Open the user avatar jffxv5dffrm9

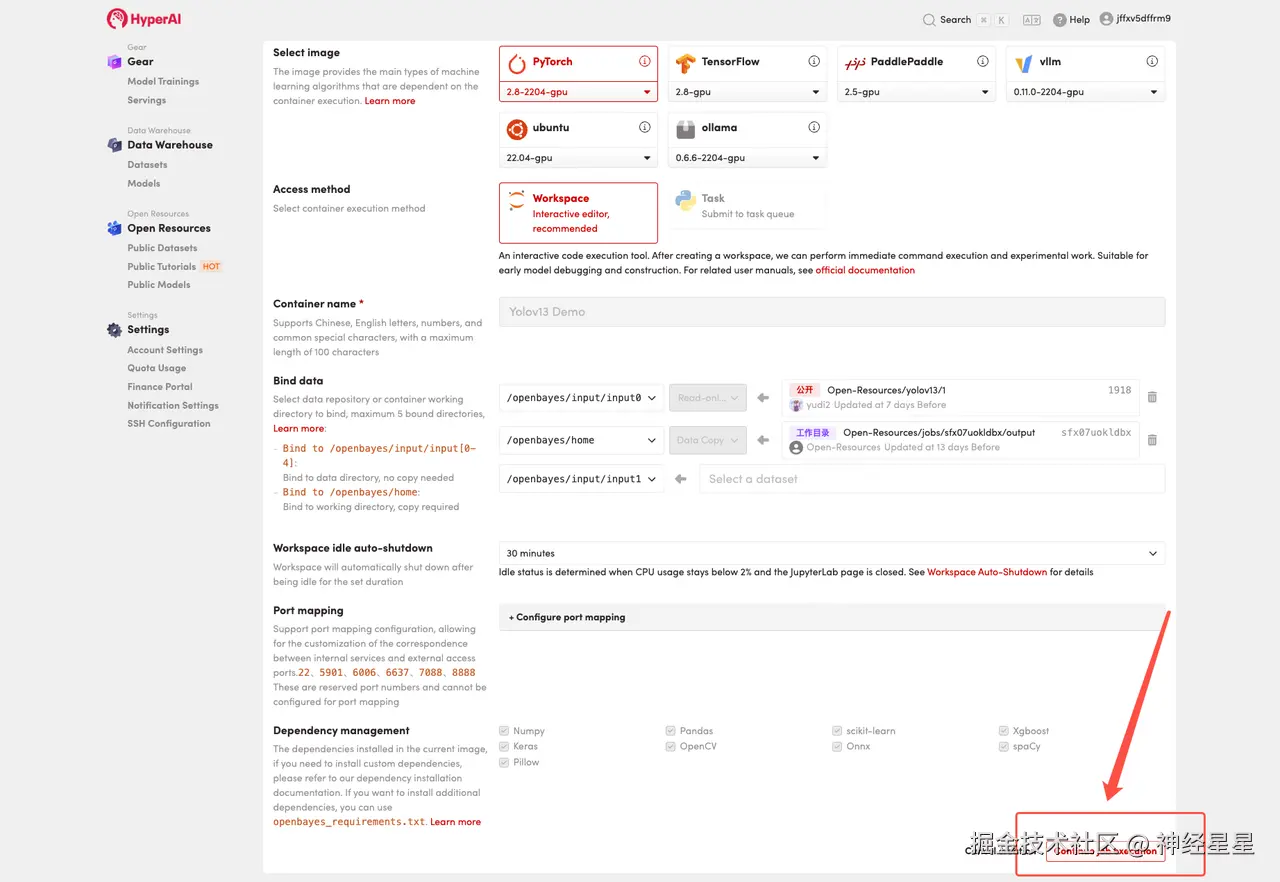[1106, 19]
